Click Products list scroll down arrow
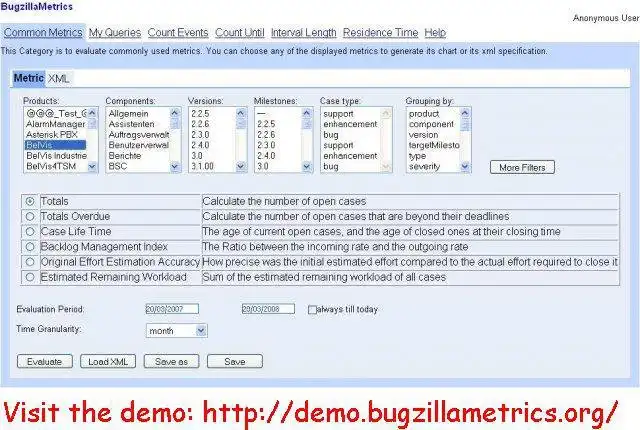The image size is (640, 430). pos(92,166)
